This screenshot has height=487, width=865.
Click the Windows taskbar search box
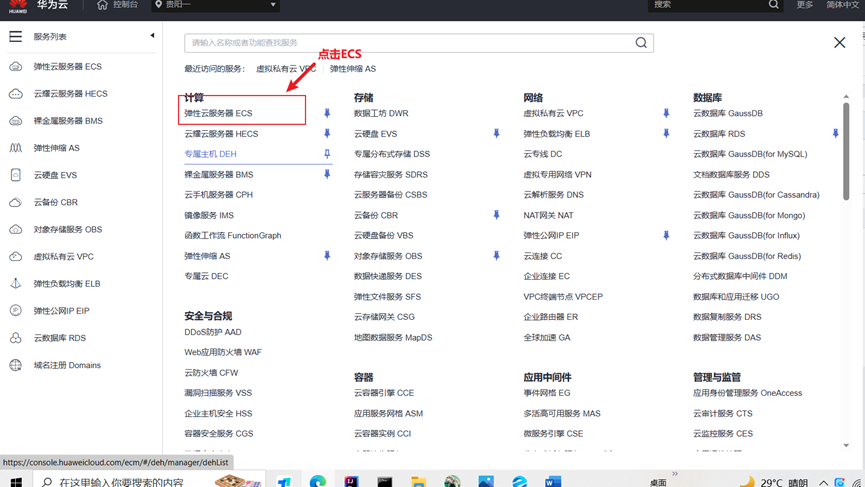[x=149, y=481]
